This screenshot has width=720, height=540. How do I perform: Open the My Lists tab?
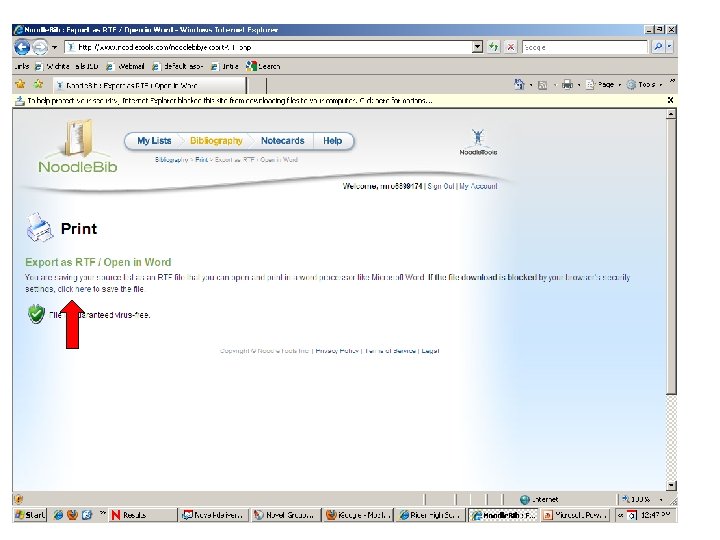pyautogui.click(x=154, y=141)
